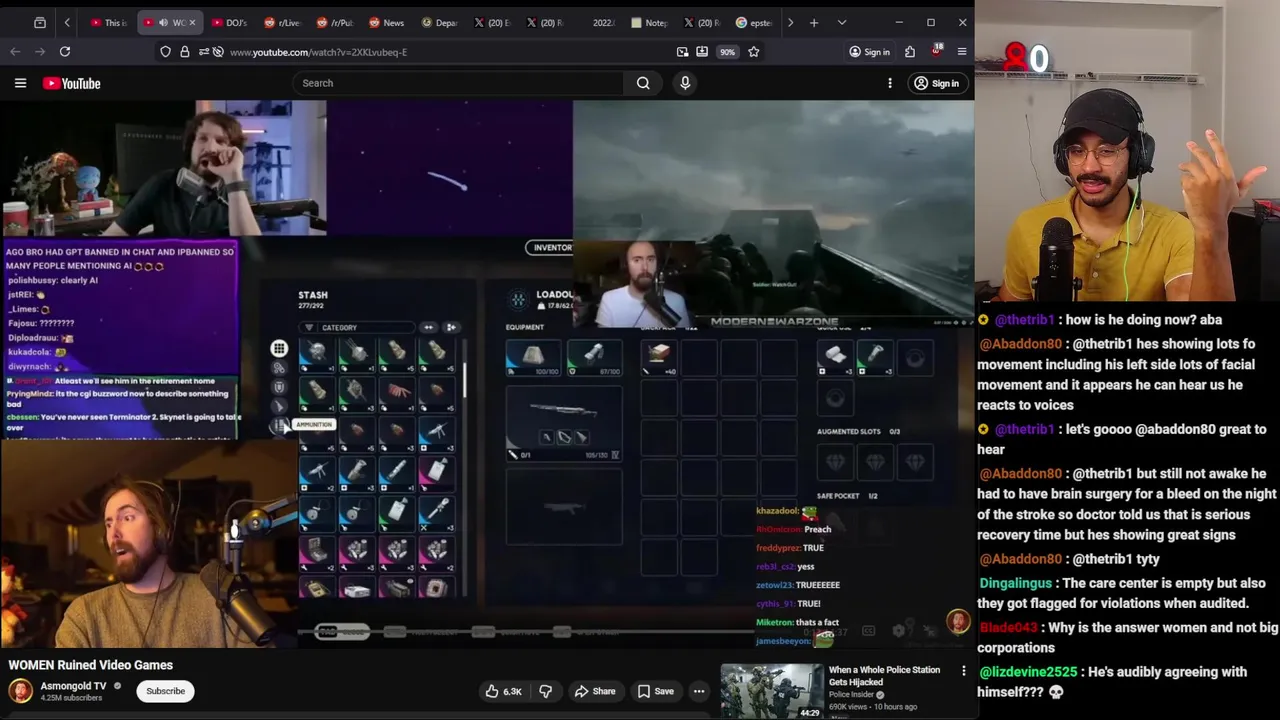Image resolution: width=1280 pixels, height=720 pixels.
Task: Click the channel watermark avatar in player
Action: point(957,623)
